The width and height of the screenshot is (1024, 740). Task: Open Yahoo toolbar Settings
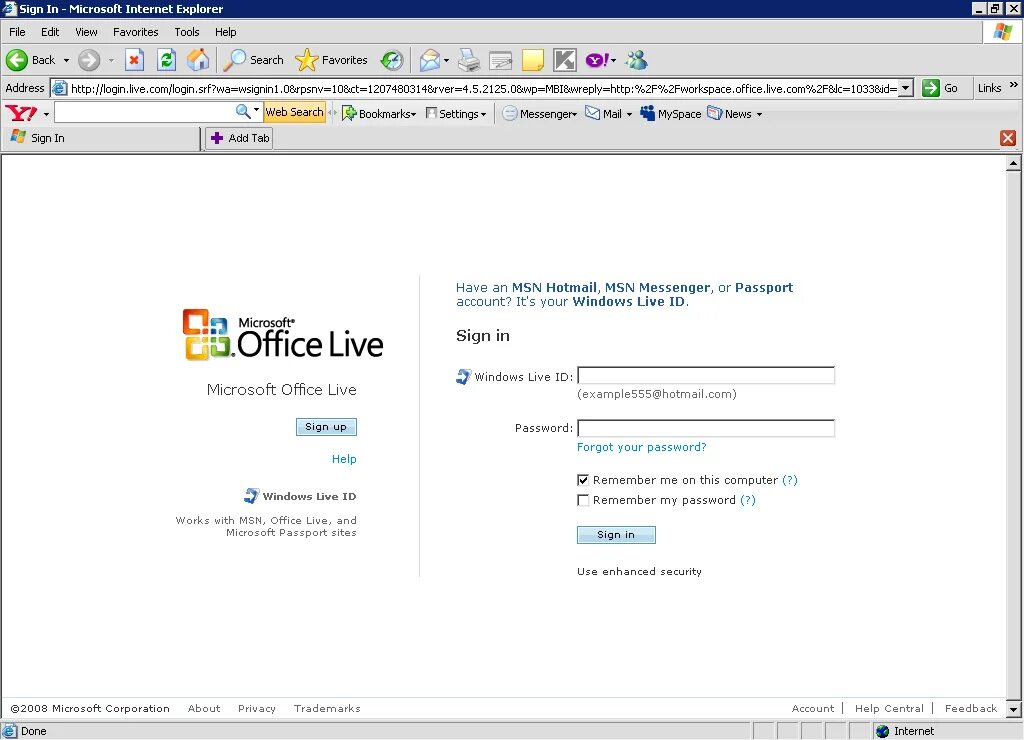(x=456, y=114)
